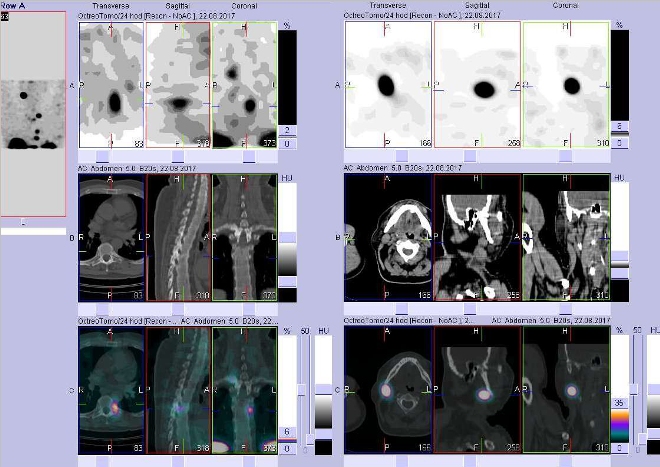Image resolution: width=660 pixels, height=467 pixels.
Task: Click slice slider under left sagittal SPECT
Action: (x=177, y=156)
